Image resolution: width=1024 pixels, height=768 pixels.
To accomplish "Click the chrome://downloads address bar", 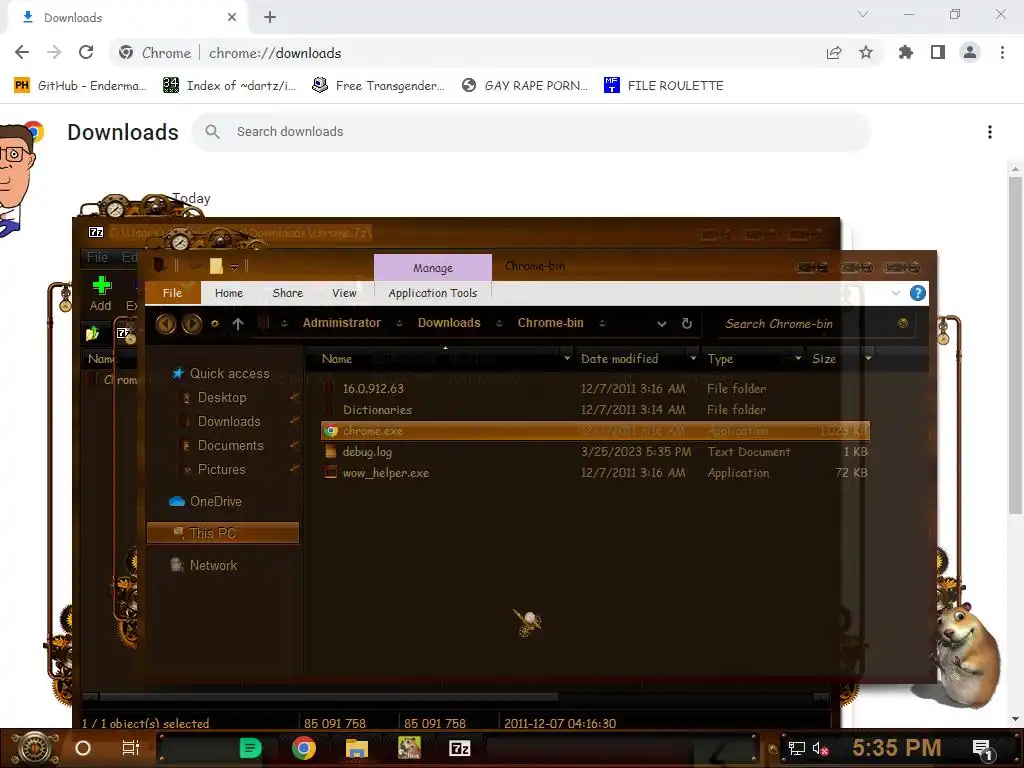I will [466, 53].
